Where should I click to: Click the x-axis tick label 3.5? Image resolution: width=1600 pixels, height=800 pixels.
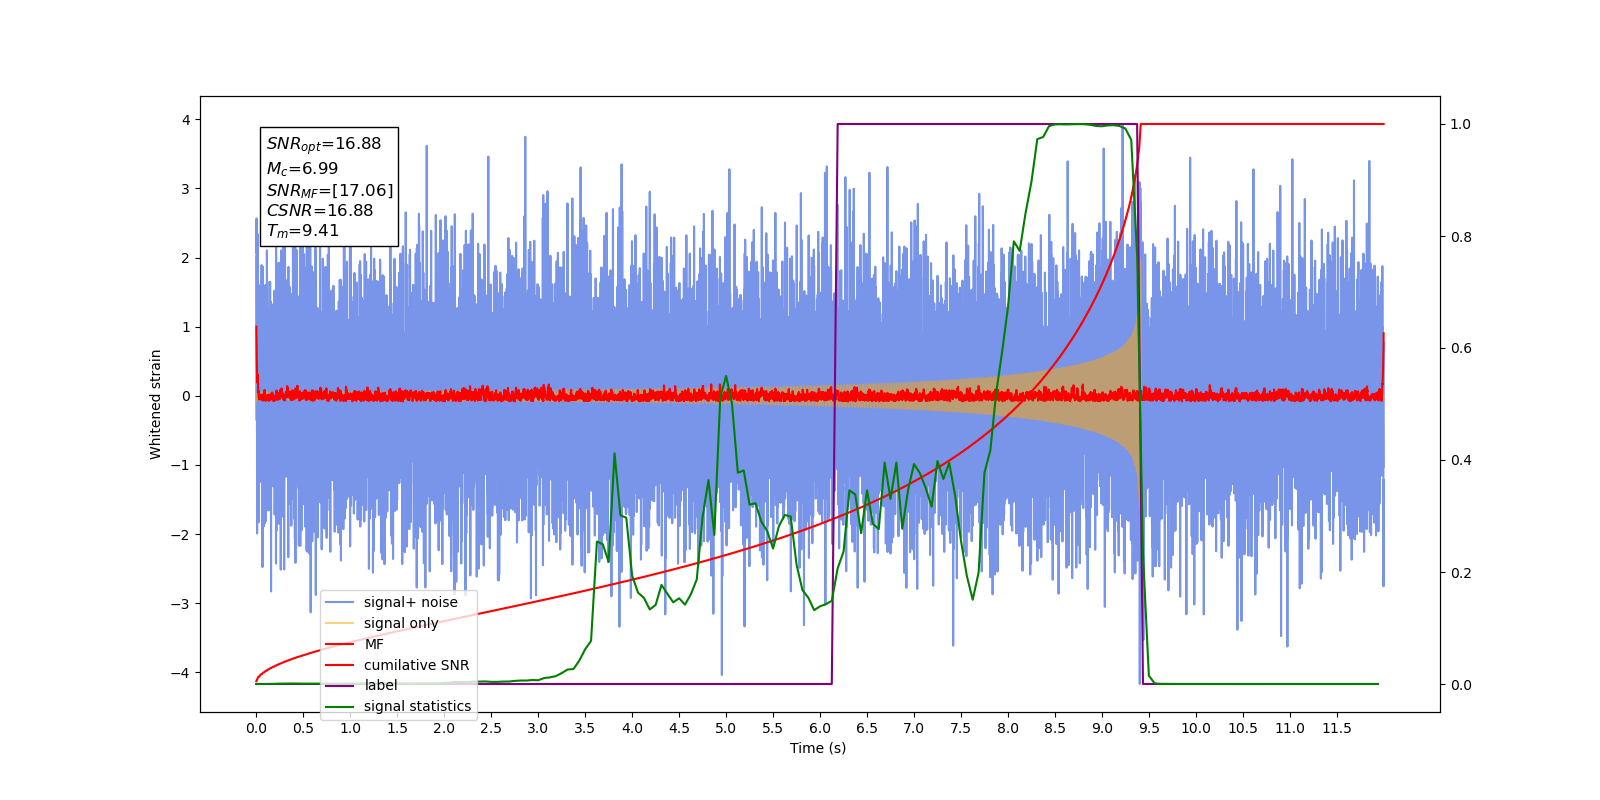click(x=585, y=728)
